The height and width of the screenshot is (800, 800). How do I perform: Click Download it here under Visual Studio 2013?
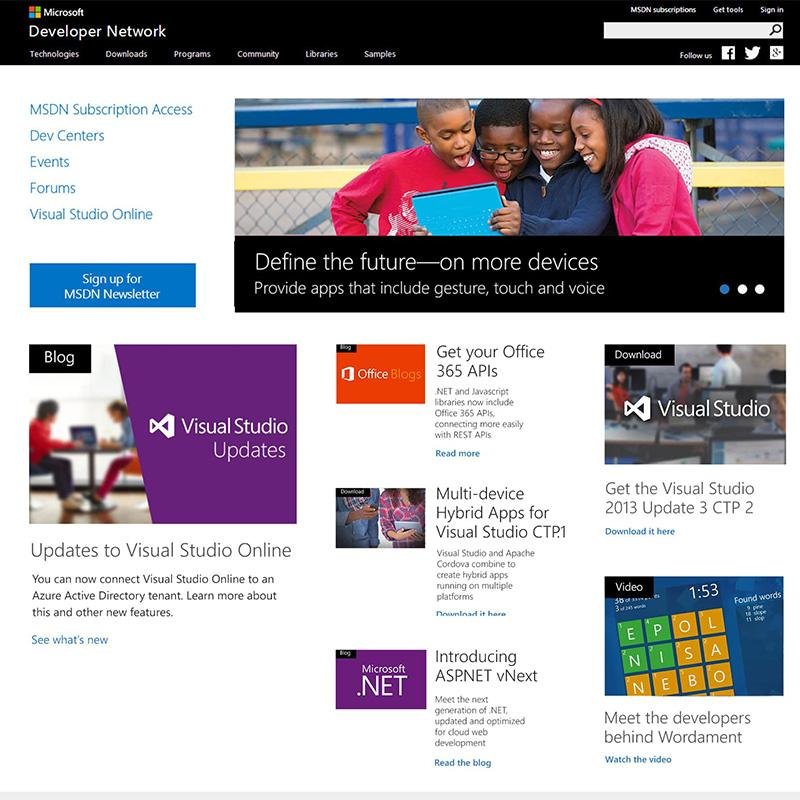point(639,531)
